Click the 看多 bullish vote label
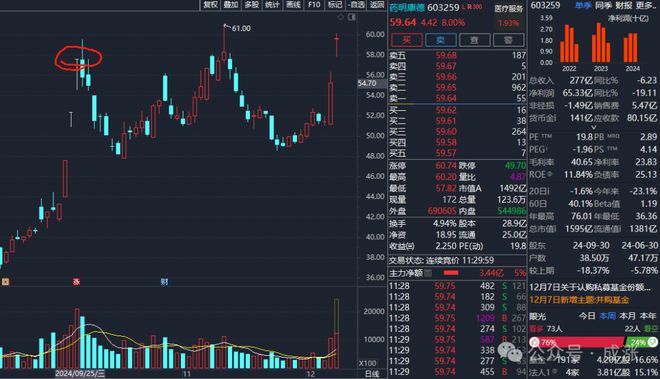The width and height of the screenshot is (660, 379). pos(536,329)
